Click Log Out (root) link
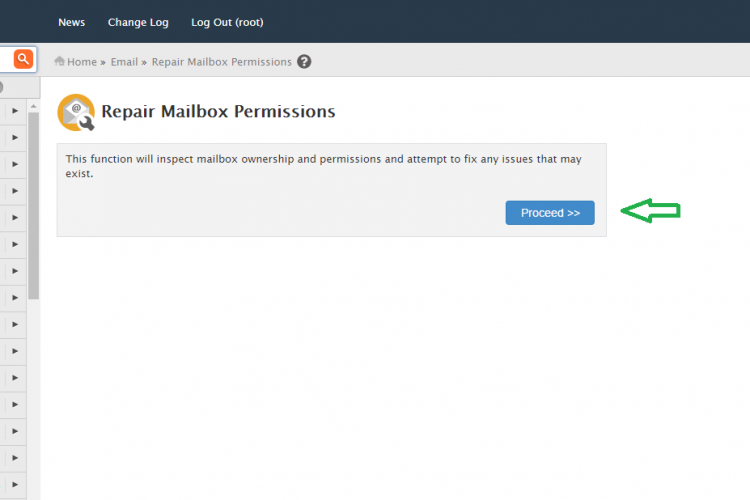750x500 pixels. (227, 22)
